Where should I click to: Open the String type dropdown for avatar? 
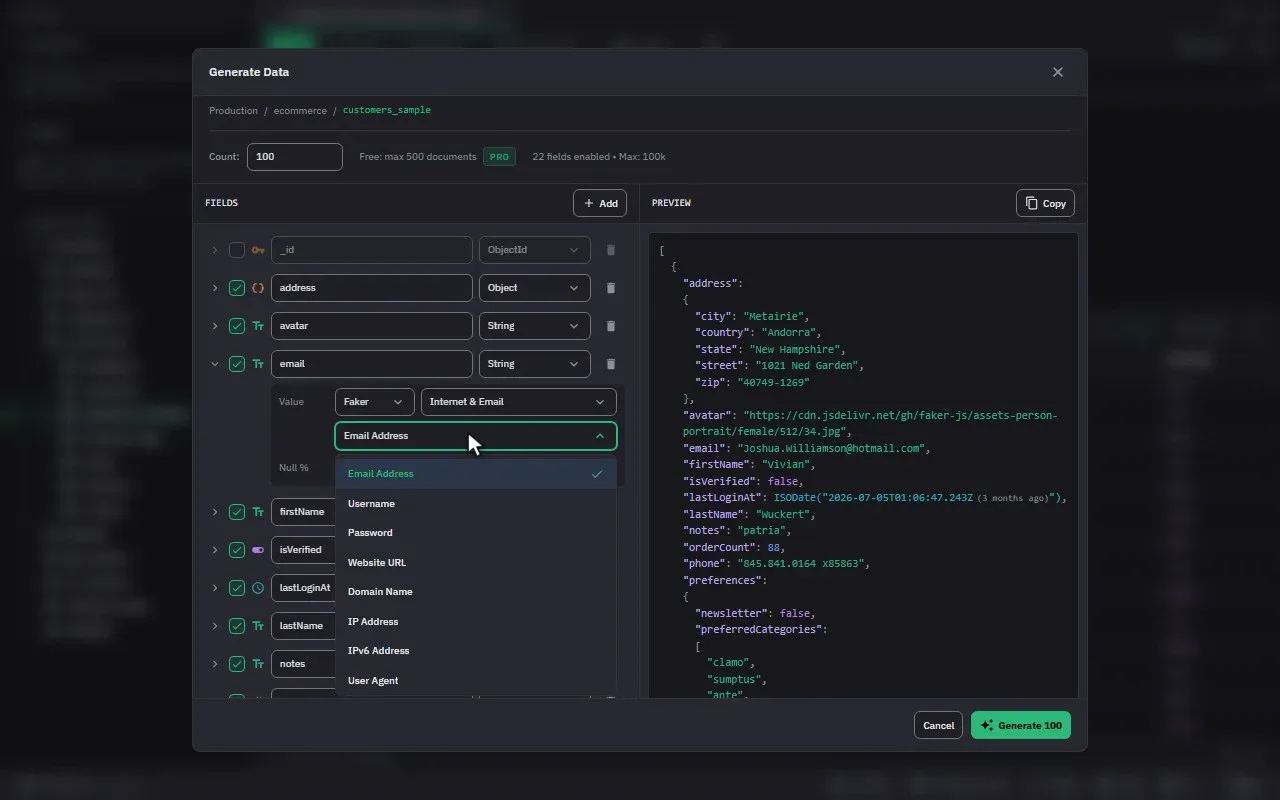[x=534, y=326]
